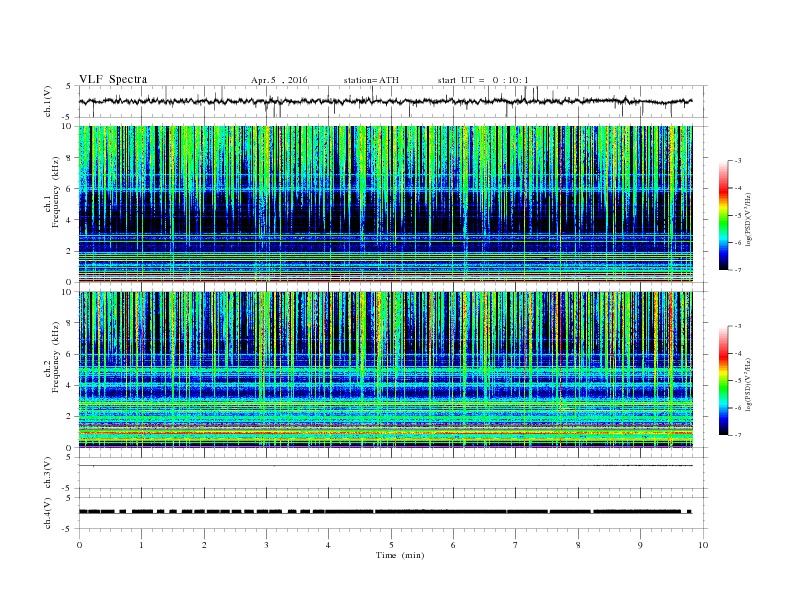Click the "ch.4(V)" axis label
The image size is (792, 612).
pyautogui.click(x=48, y=514)
